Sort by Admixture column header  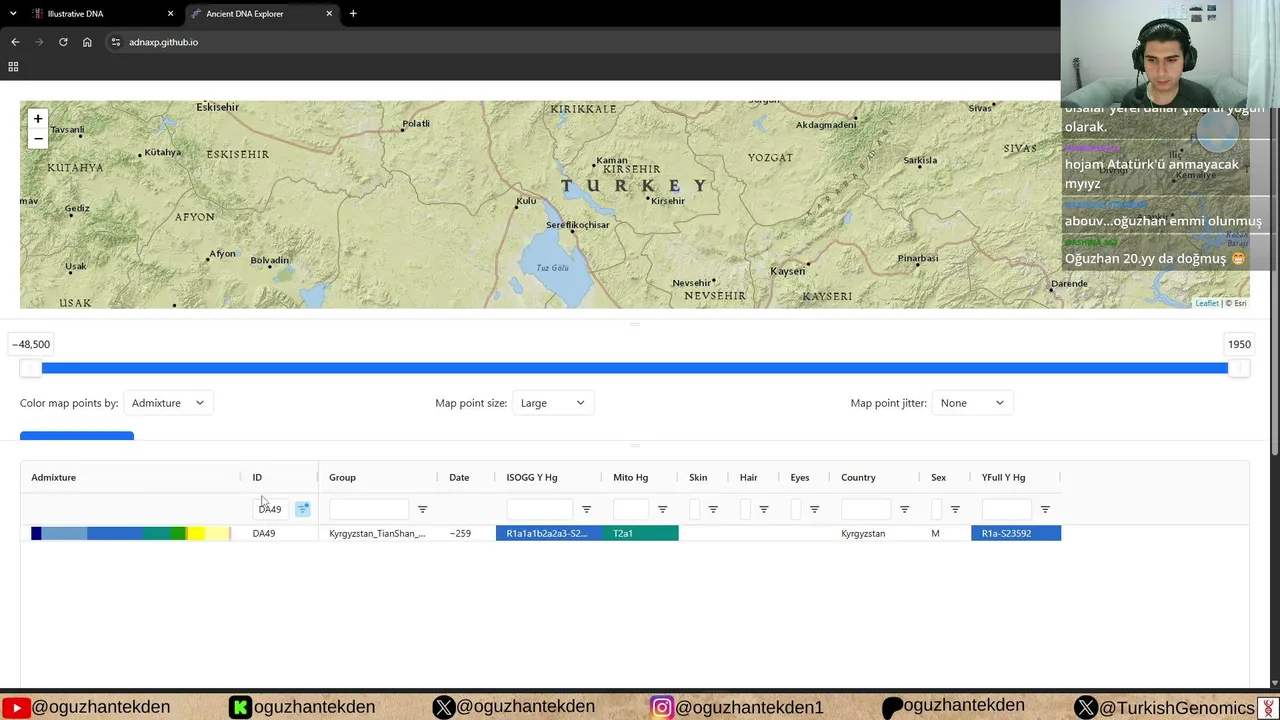tap(54, 477)
